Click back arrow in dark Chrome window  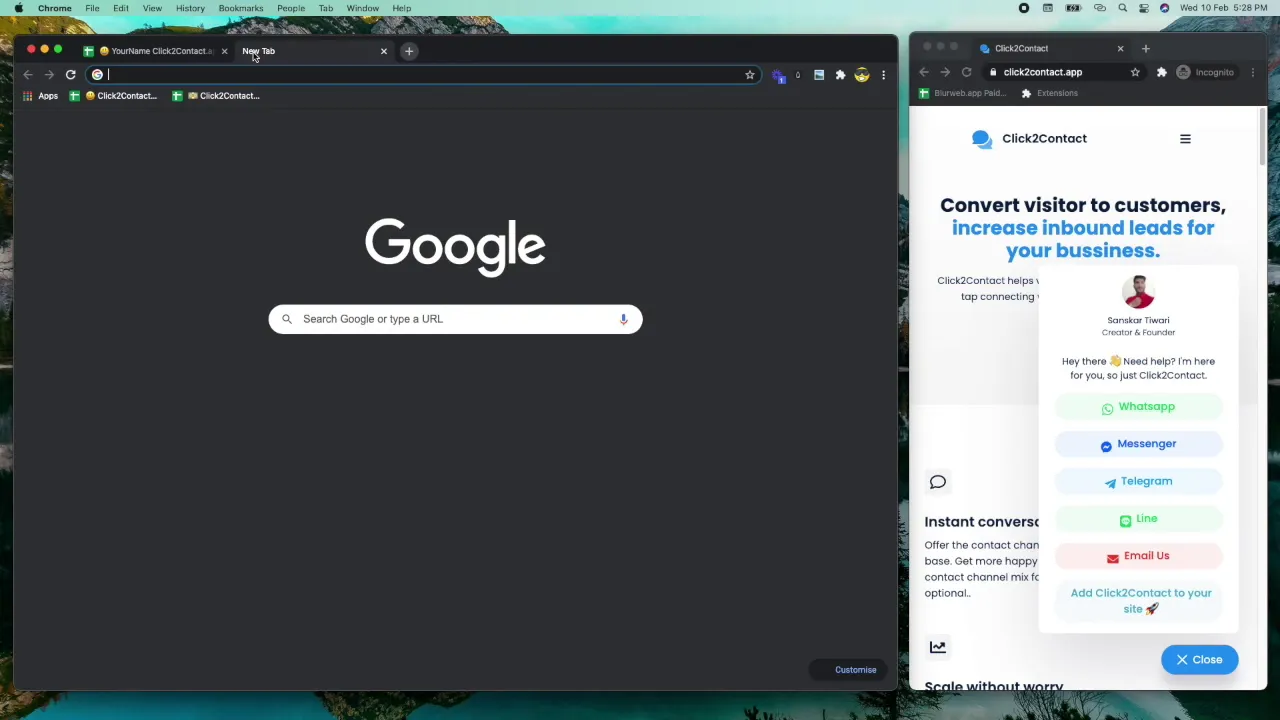tap(28, 75)
